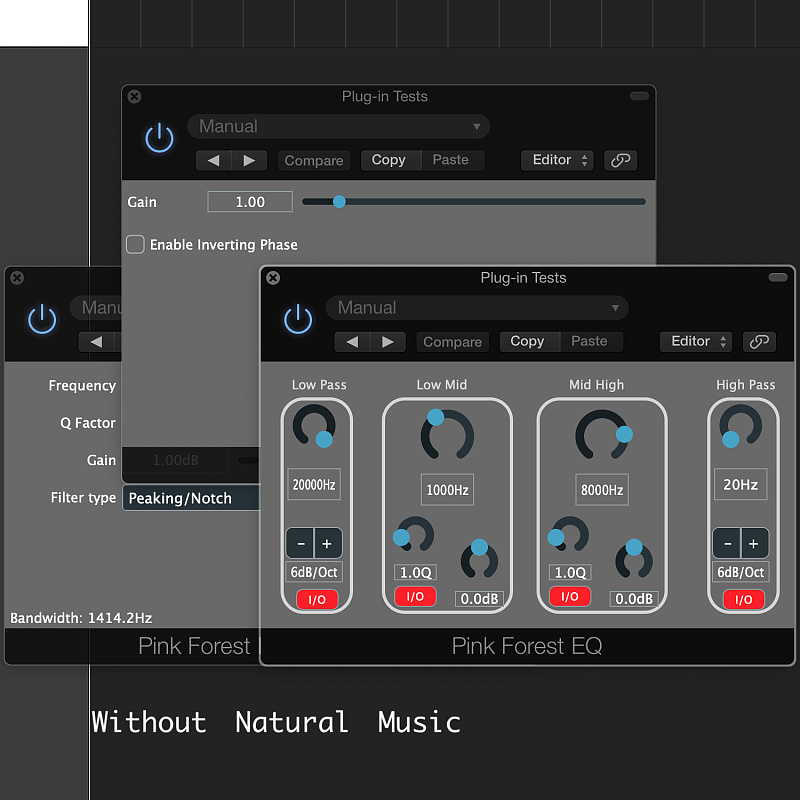
Task: Click previous preset arrow in left filter window
Action: 96,342
